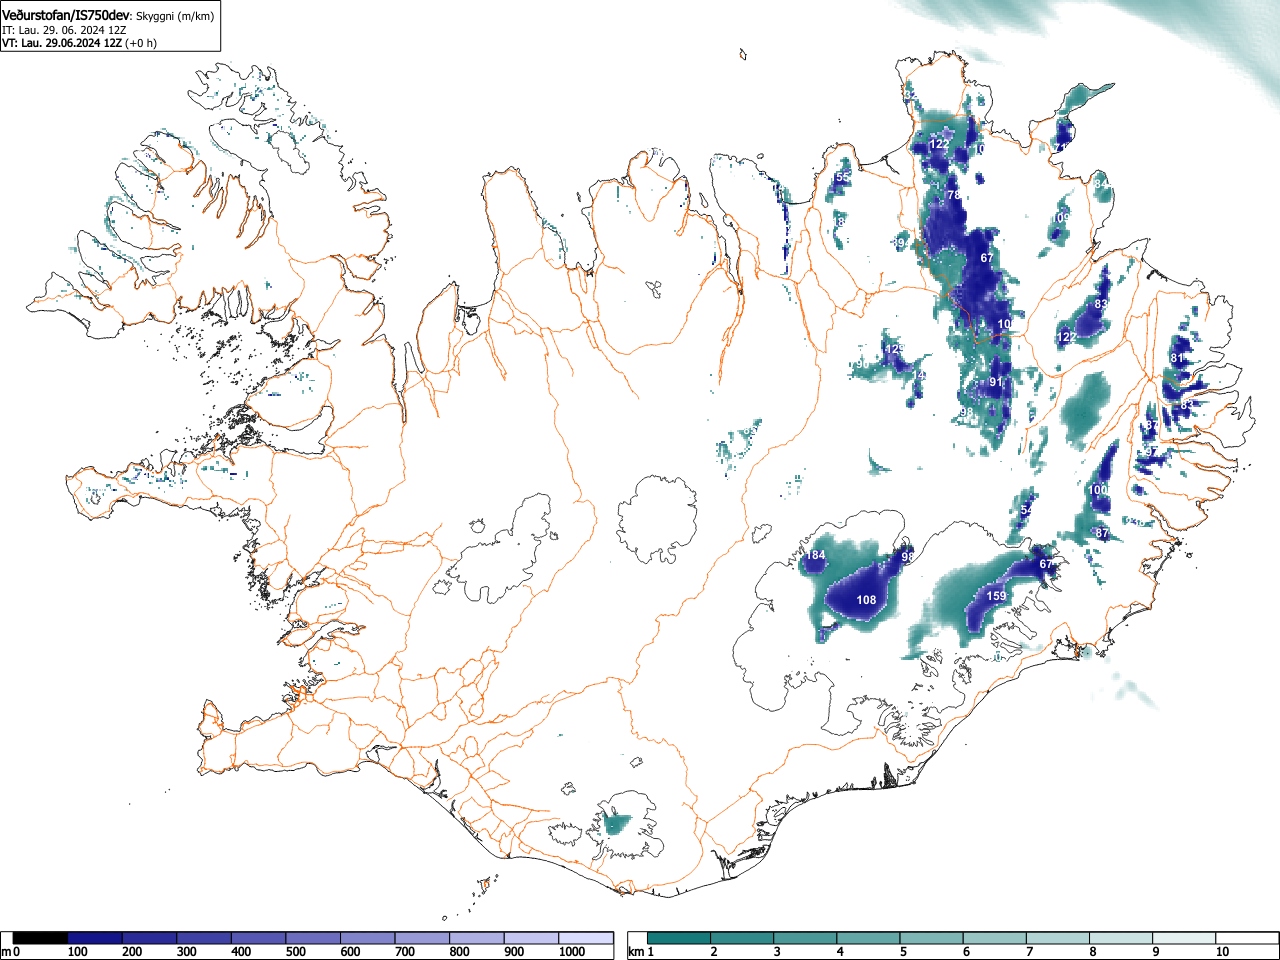Click the 'IT: Lau. 29. 06. 2024 12Z' line
The image size is (1280, 960).
coord(64,30)
